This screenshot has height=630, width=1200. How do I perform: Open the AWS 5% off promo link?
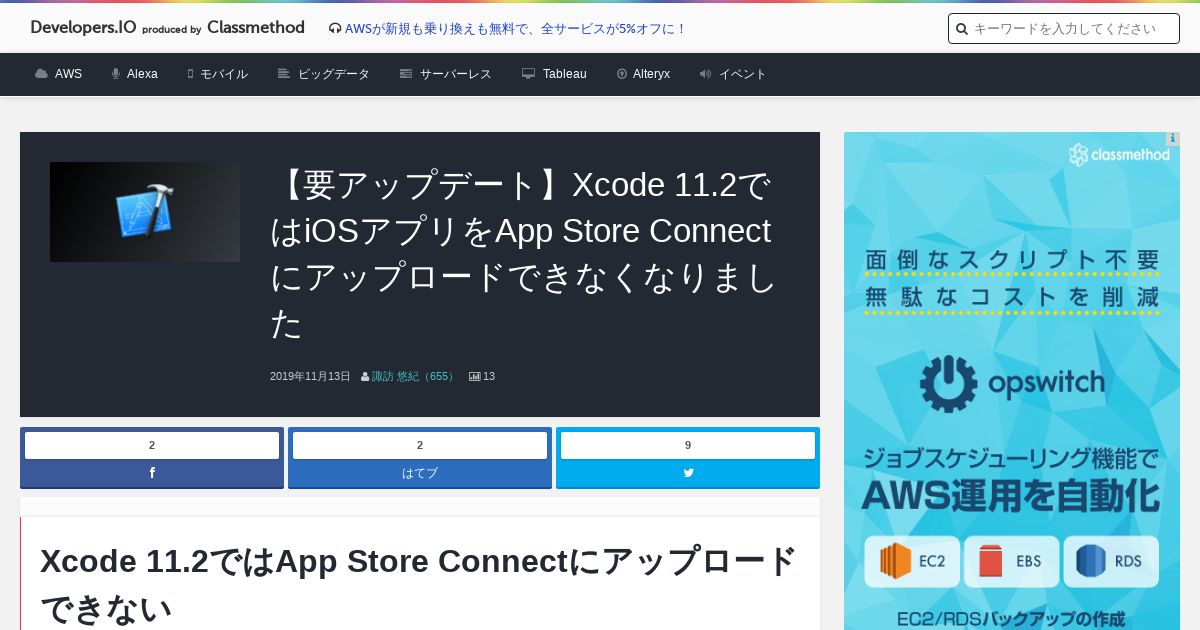(x=515, y=29)
